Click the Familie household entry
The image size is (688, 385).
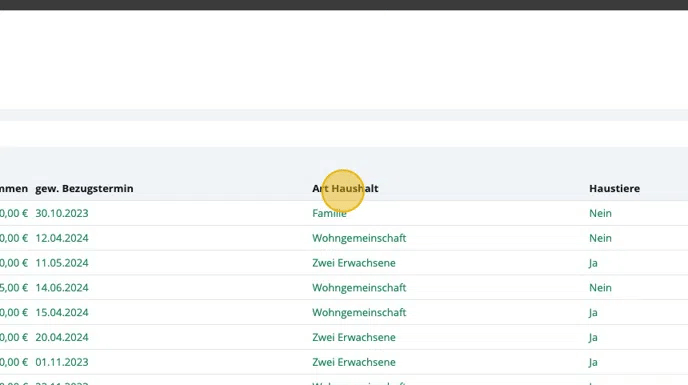330,213
